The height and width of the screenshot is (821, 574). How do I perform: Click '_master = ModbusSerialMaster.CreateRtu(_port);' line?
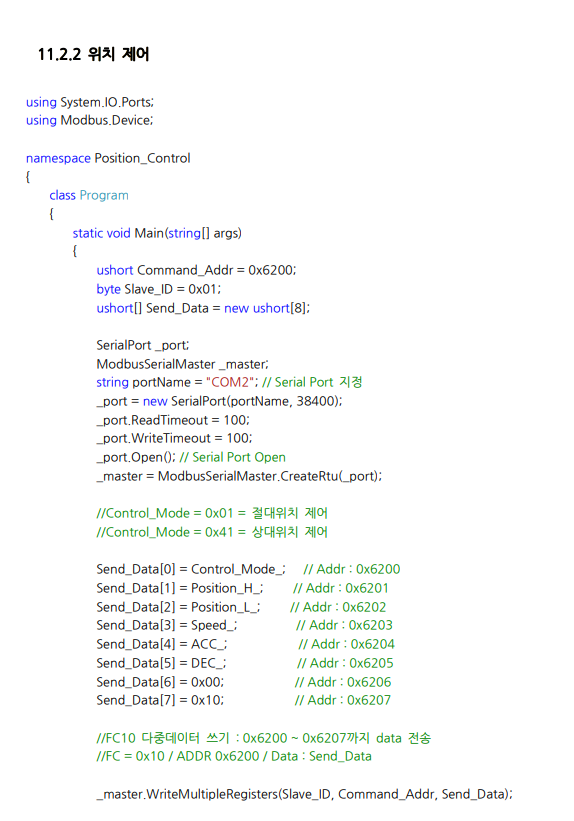tap(239, 476)
